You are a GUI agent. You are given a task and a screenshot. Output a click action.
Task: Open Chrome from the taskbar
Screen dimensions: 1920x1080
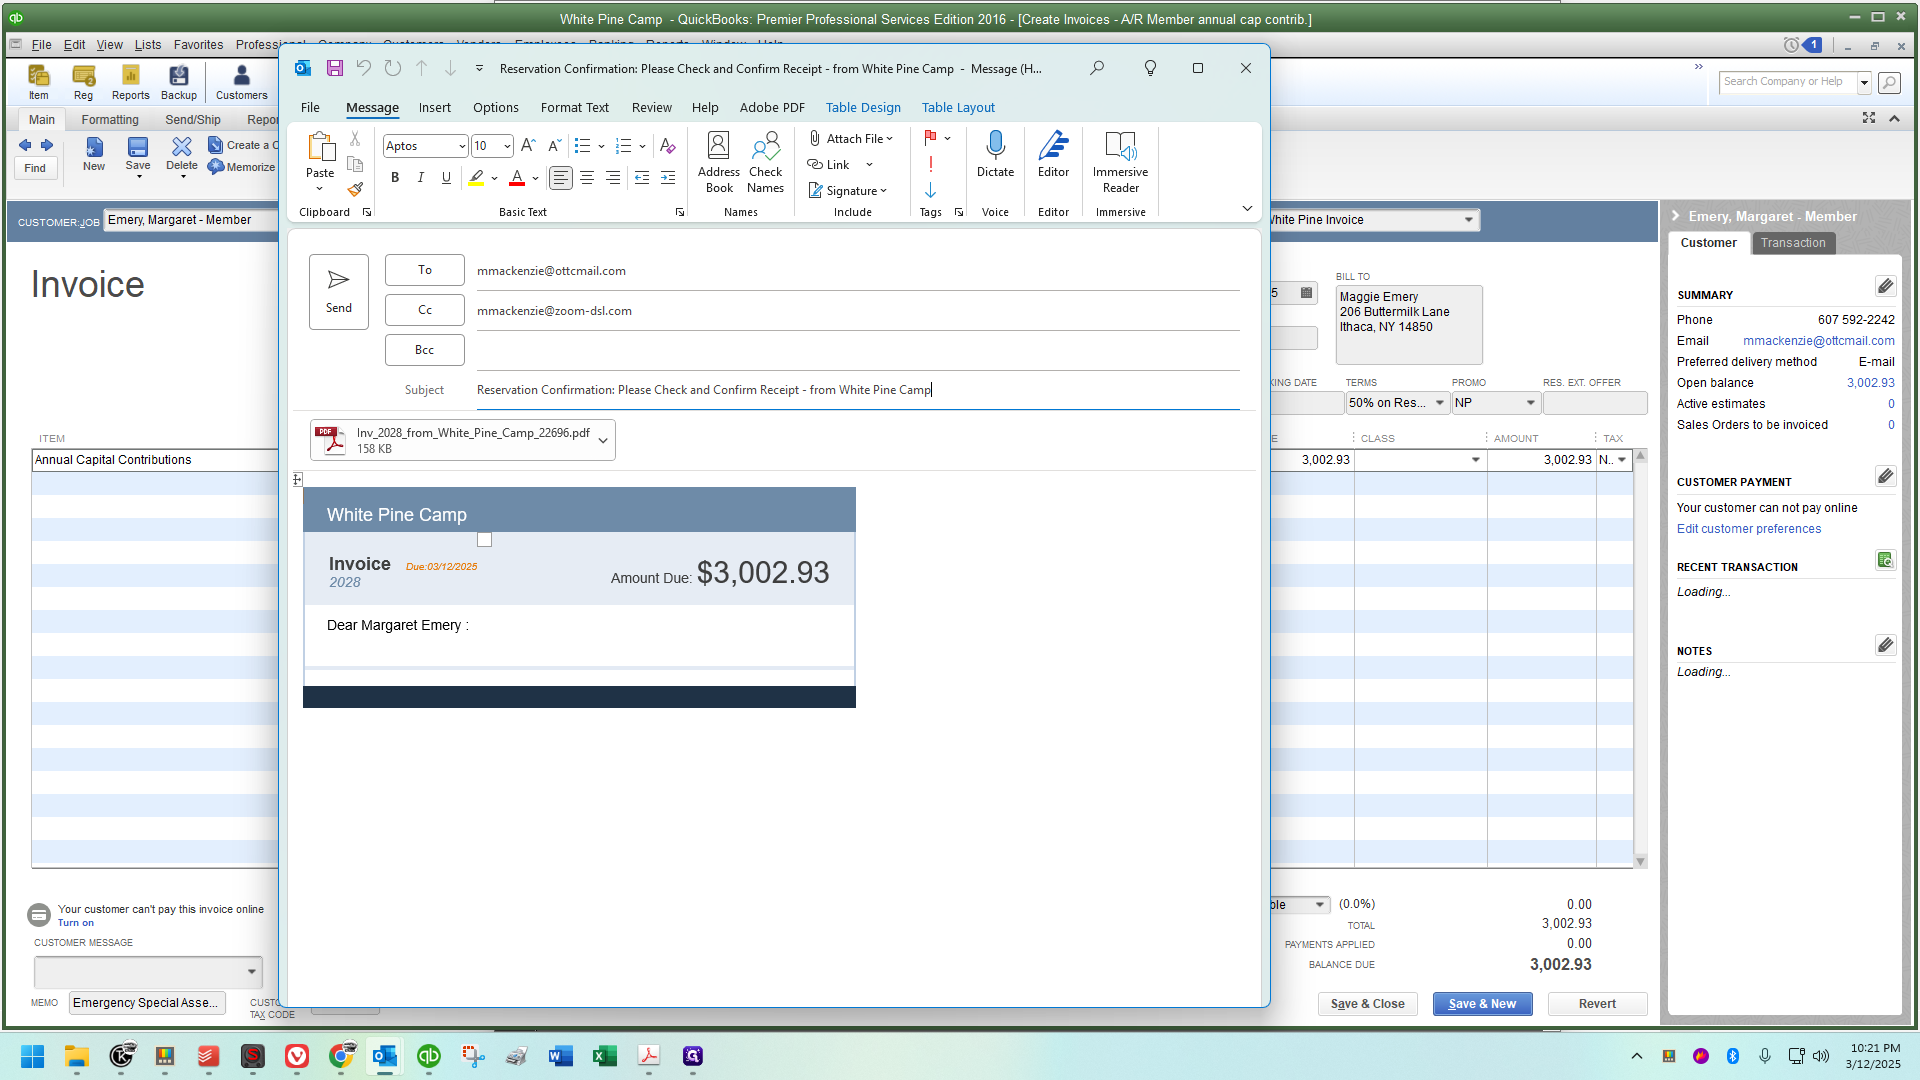tap(341, 1056)
